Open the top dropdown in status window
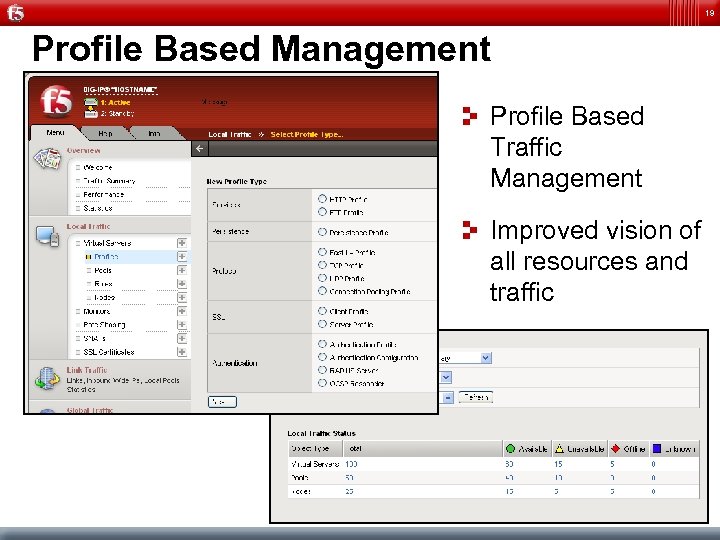 tap(486, 358)
